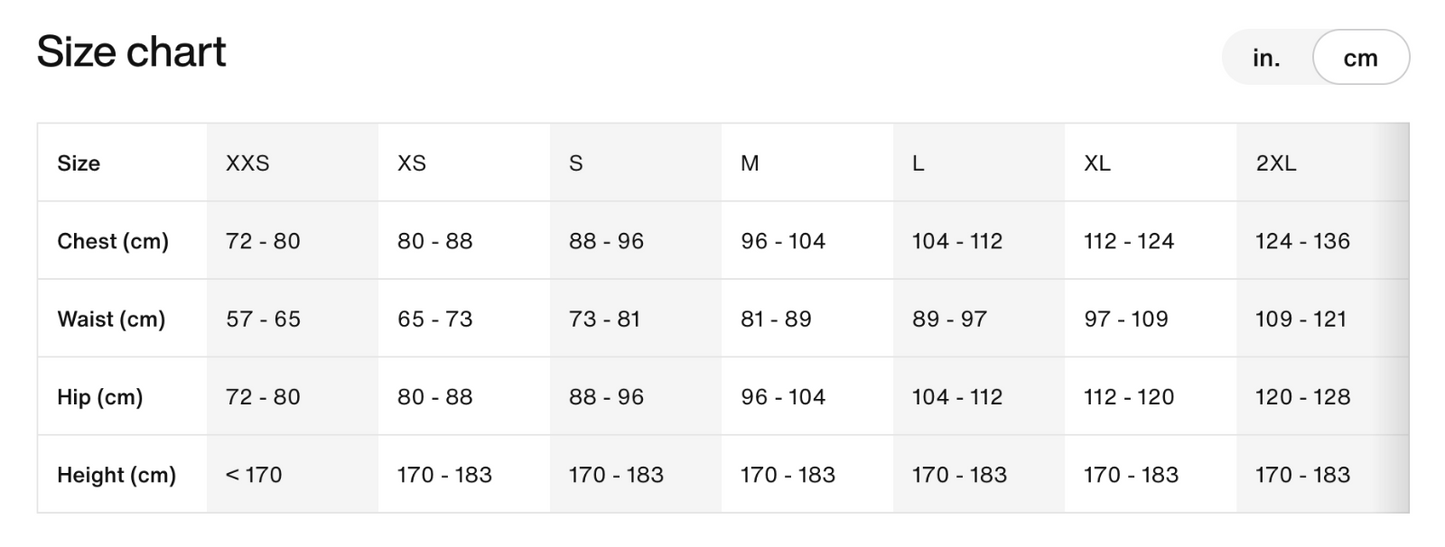Screen dimensions: 1445x547
Task: Click the L size column header
Action: tap(918, 163)
